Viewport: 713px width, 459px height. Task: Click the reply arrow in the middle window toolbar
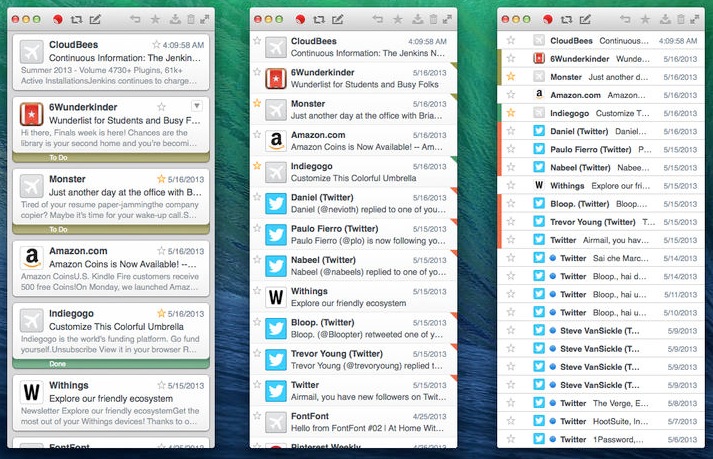pyautogui.click(x=377, y=19)
